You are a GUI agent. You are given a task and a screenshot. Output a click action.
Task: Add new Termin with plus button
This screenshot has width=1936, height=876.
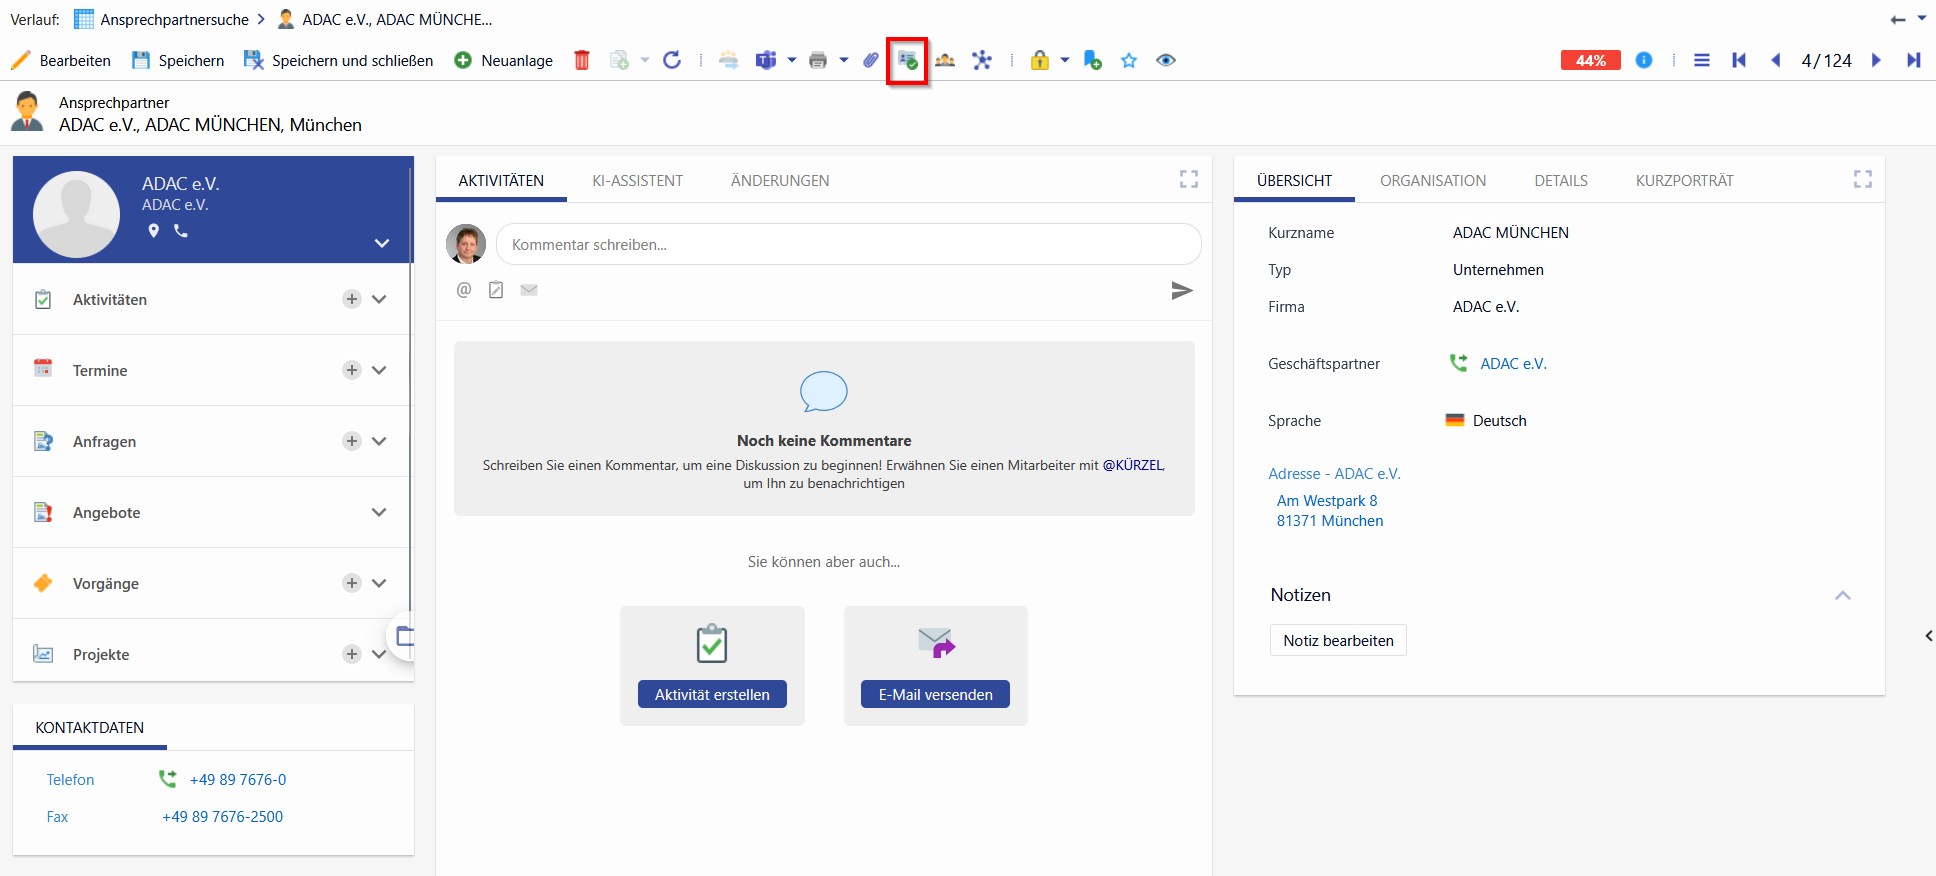352,370
